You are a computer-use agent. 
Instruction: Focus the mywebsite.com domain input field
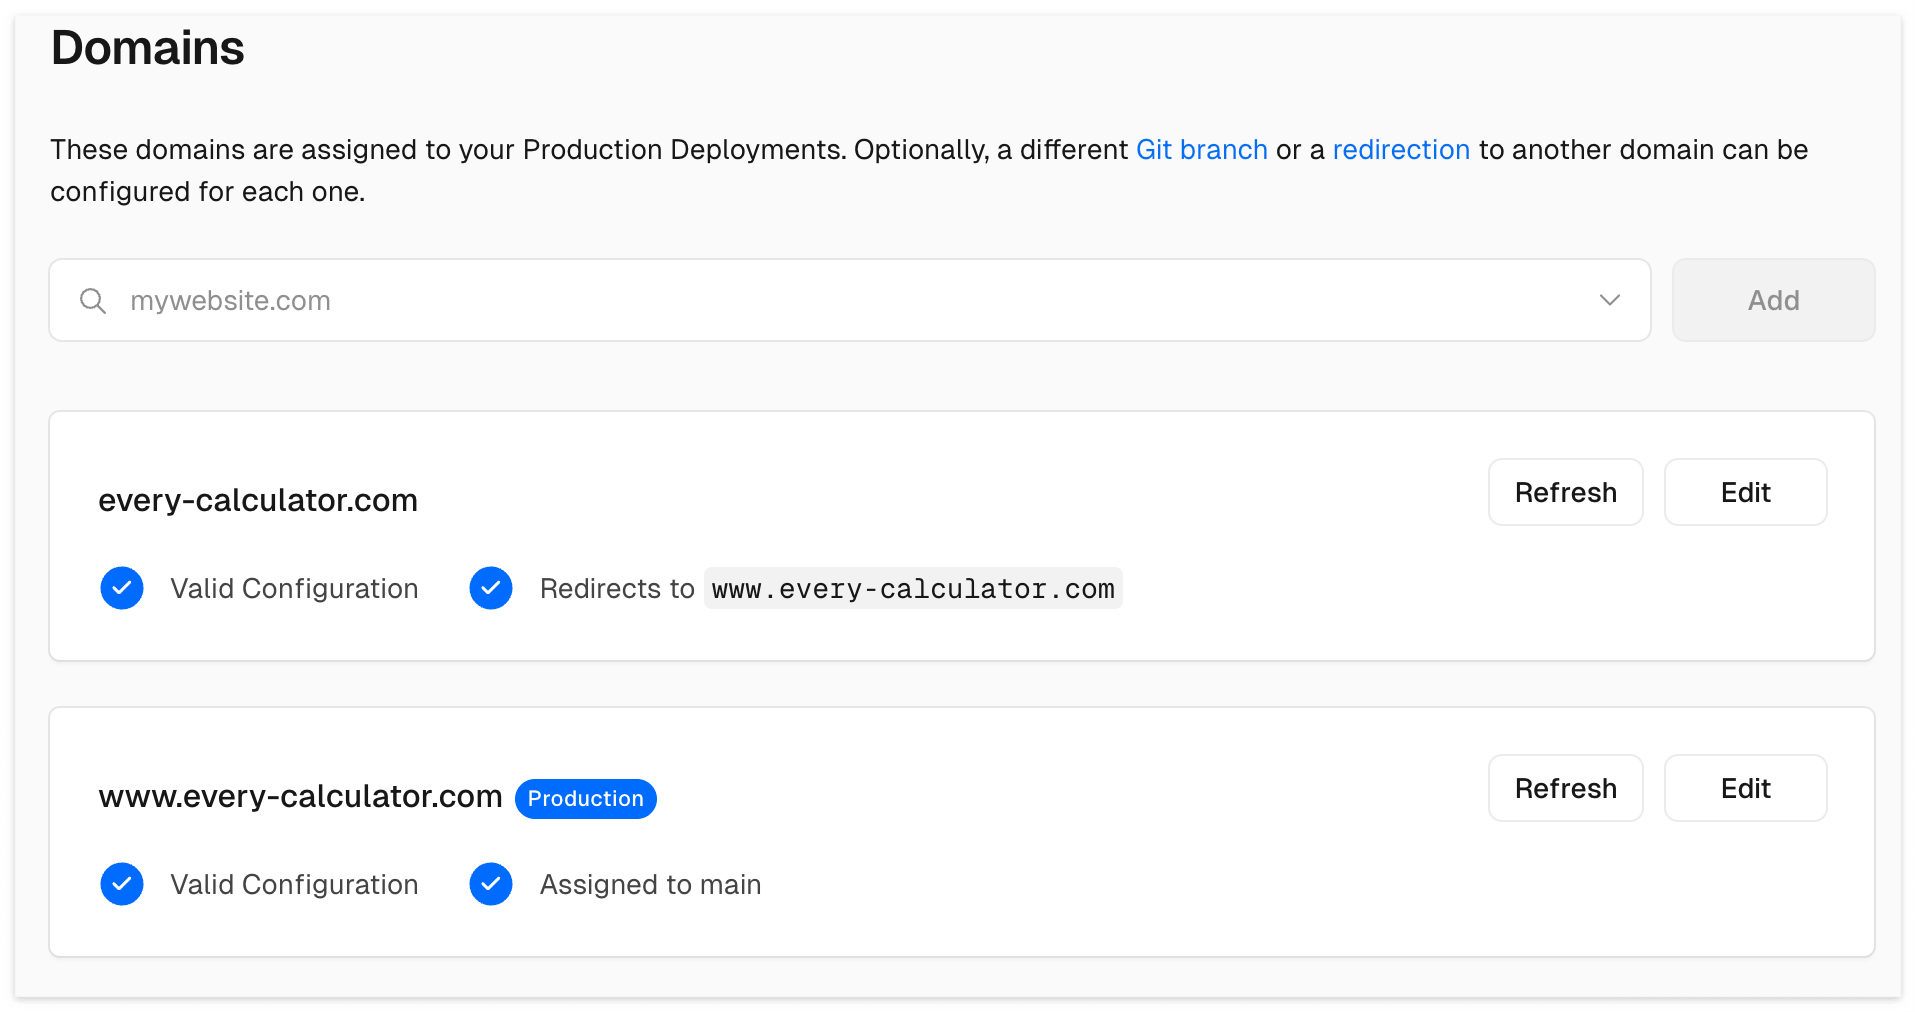pyautogui.click(x=849, y=300)
